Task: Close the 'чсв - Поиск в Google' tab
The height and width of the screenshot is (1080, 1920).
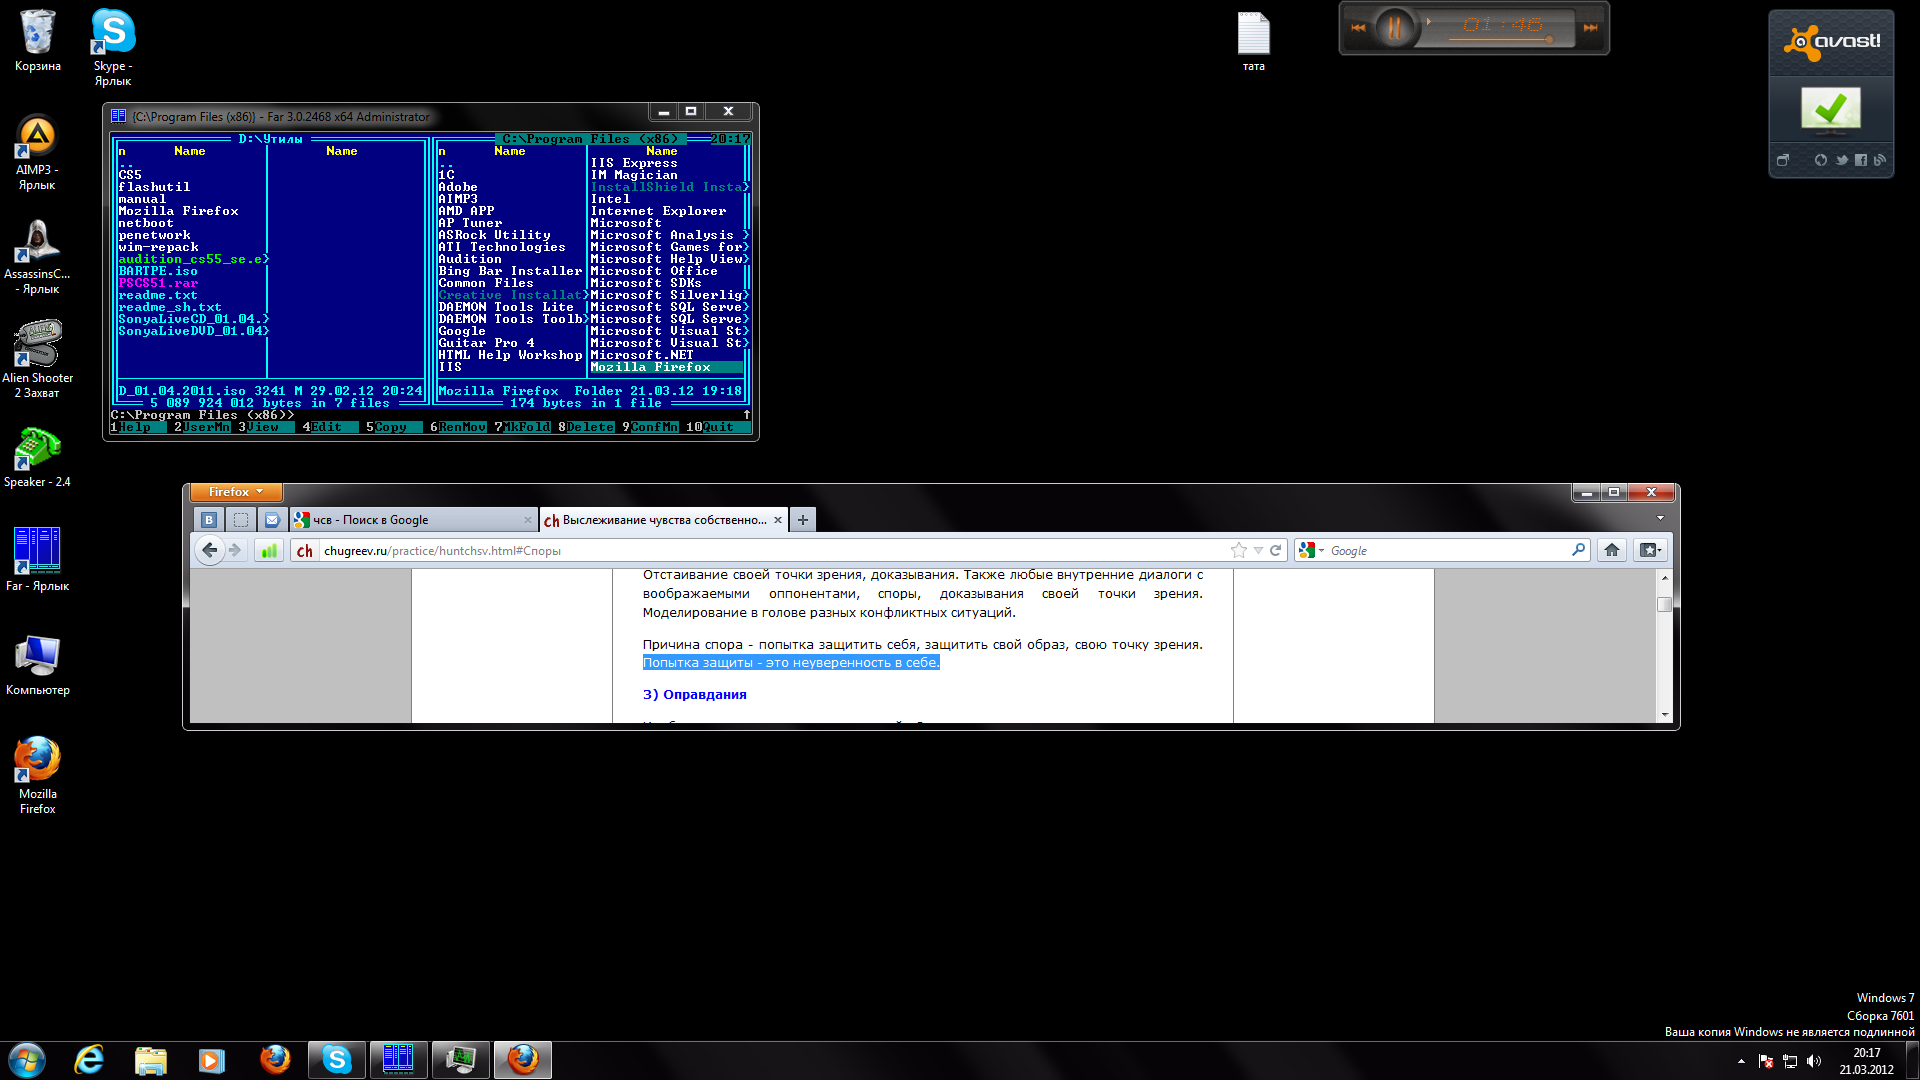Action: tap(527, 520)
